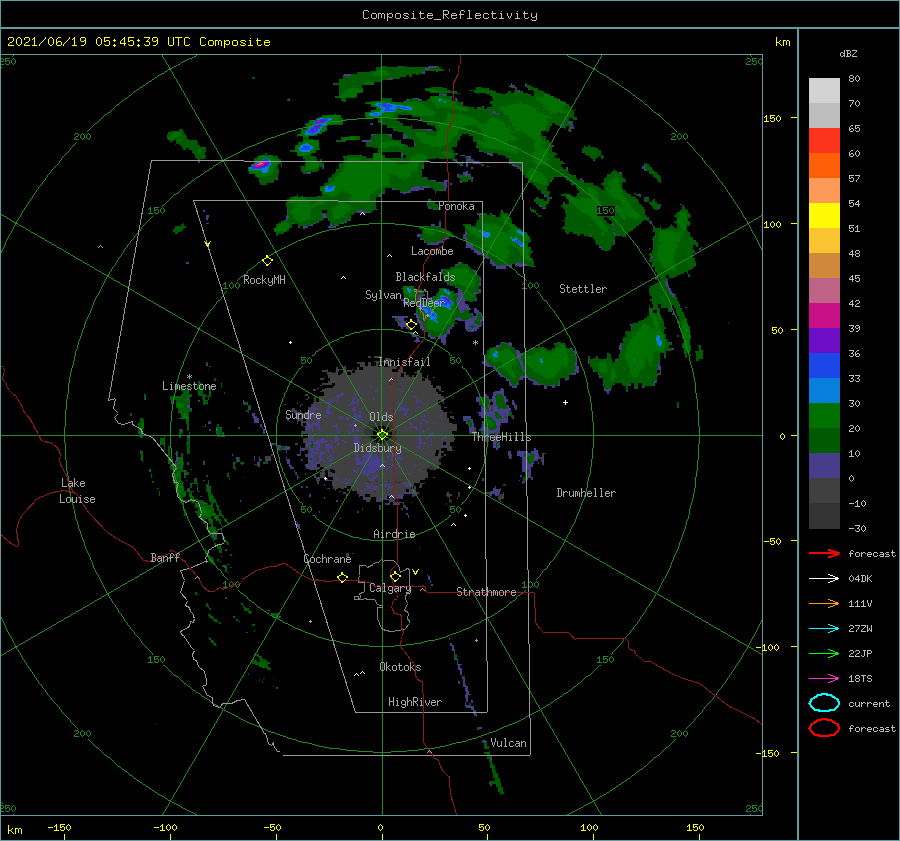The height and width of the screenshot is (841, 900).
Task: Click the red legend swatch below 65
Action: (x=824, y=141)
